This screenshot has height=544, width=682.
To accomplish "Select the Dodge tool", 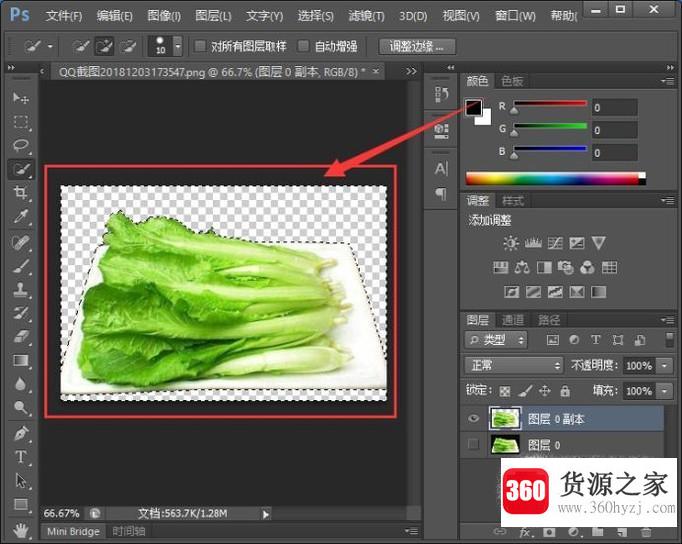I will [x=20, y=407].
